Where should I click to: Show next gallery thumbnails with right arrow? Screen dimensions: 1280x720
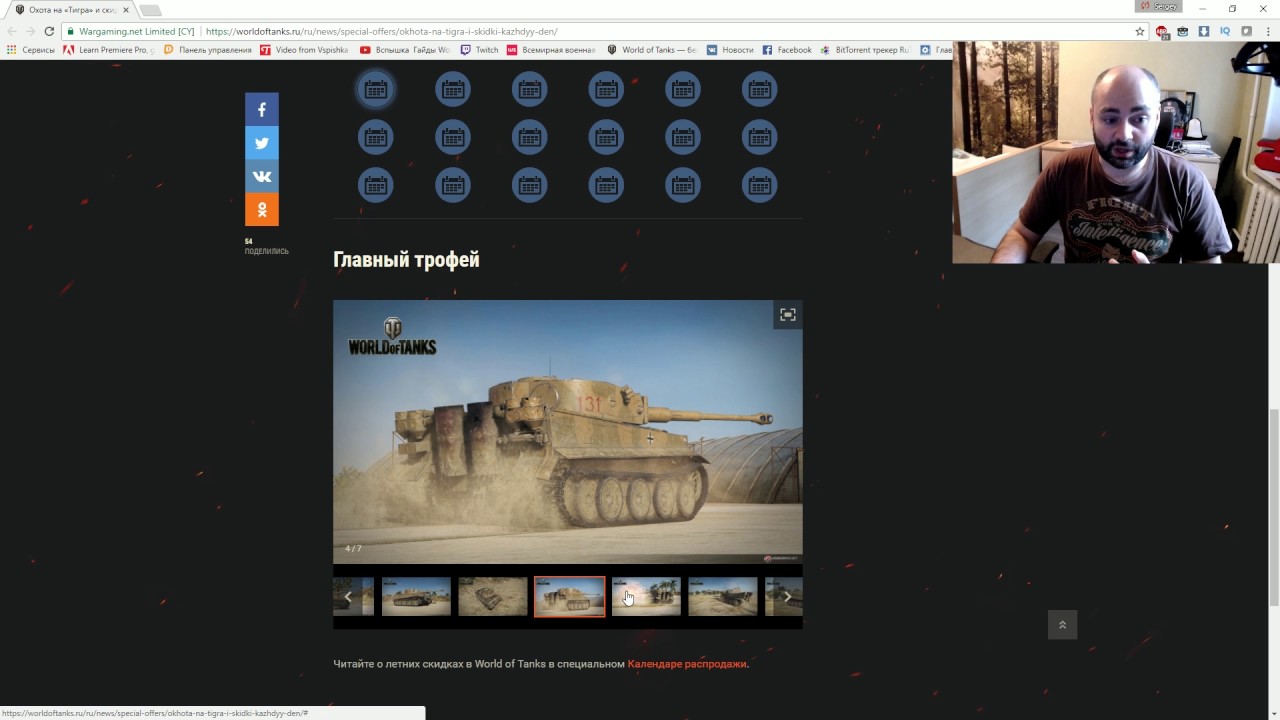(788, 597)
